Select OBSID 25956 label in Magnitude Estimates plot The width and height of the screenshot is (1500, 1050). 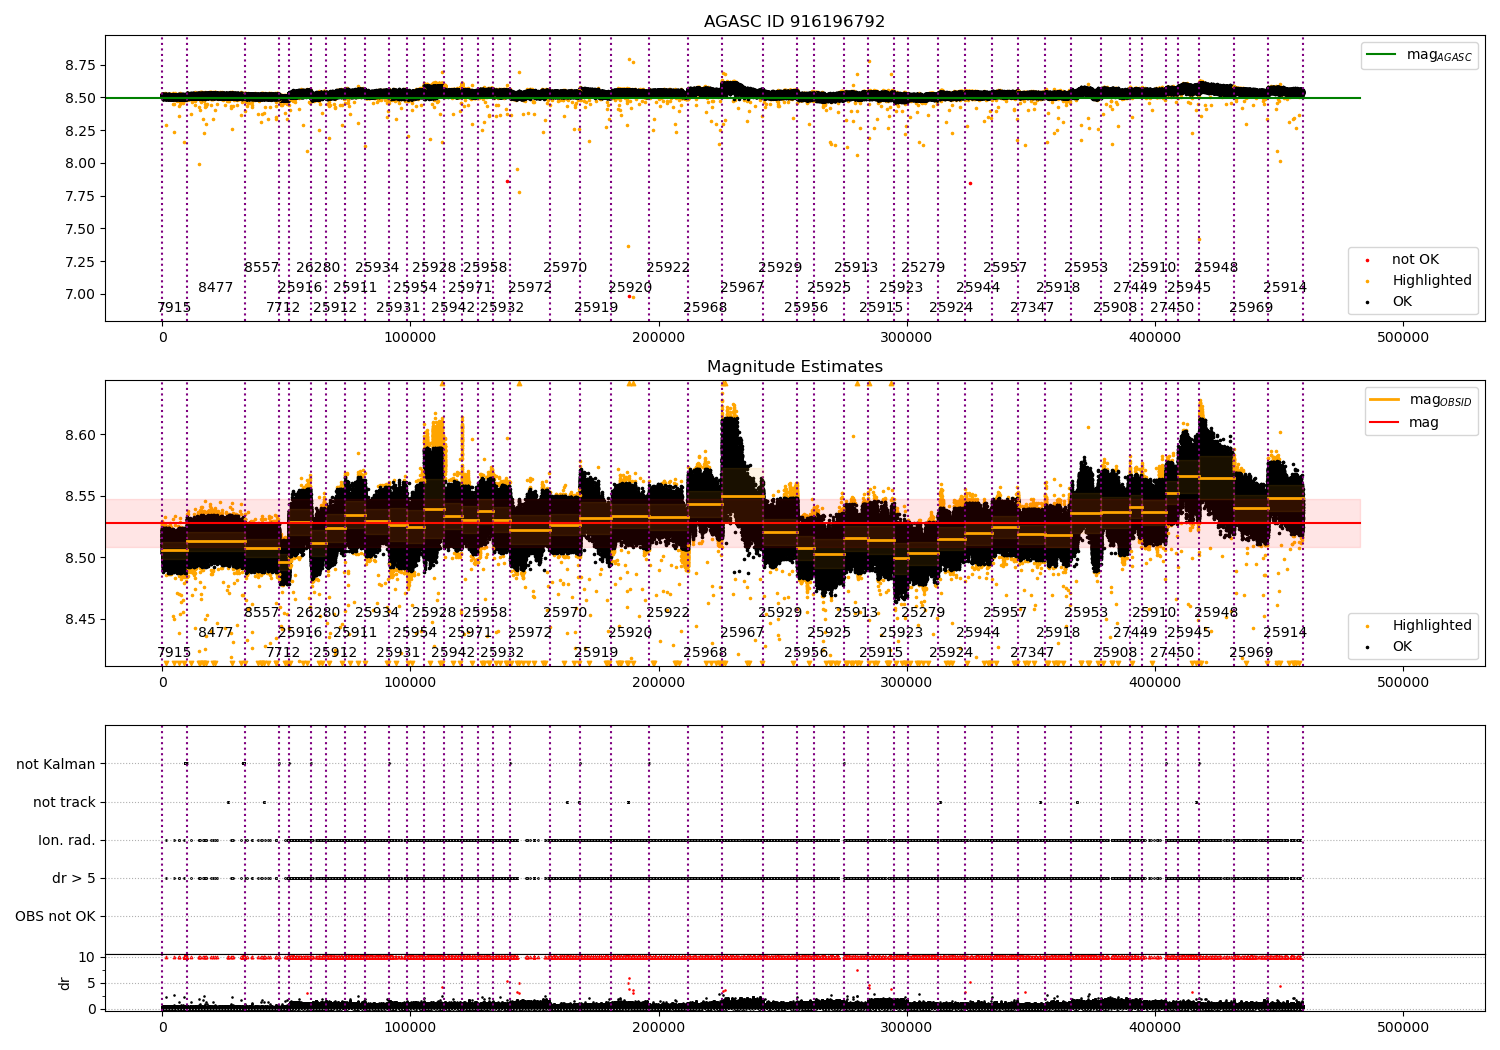point(806,652)
